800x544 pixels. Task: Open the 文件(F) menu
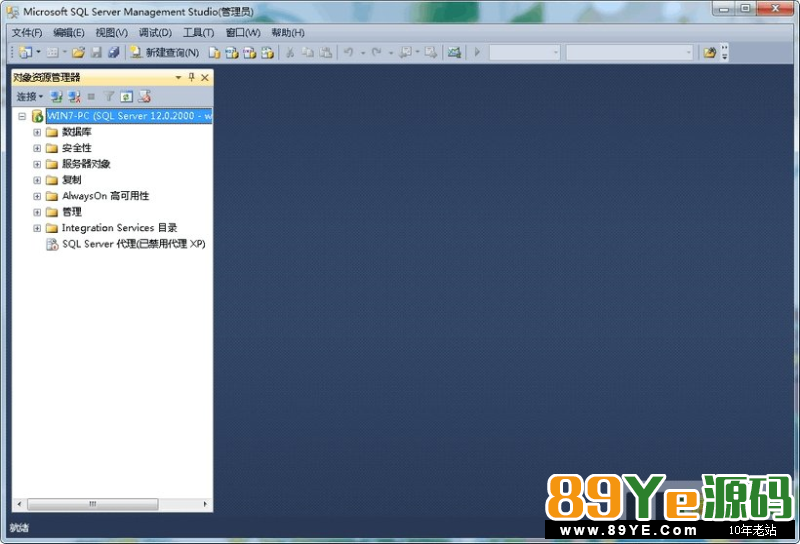click(27, 33)
